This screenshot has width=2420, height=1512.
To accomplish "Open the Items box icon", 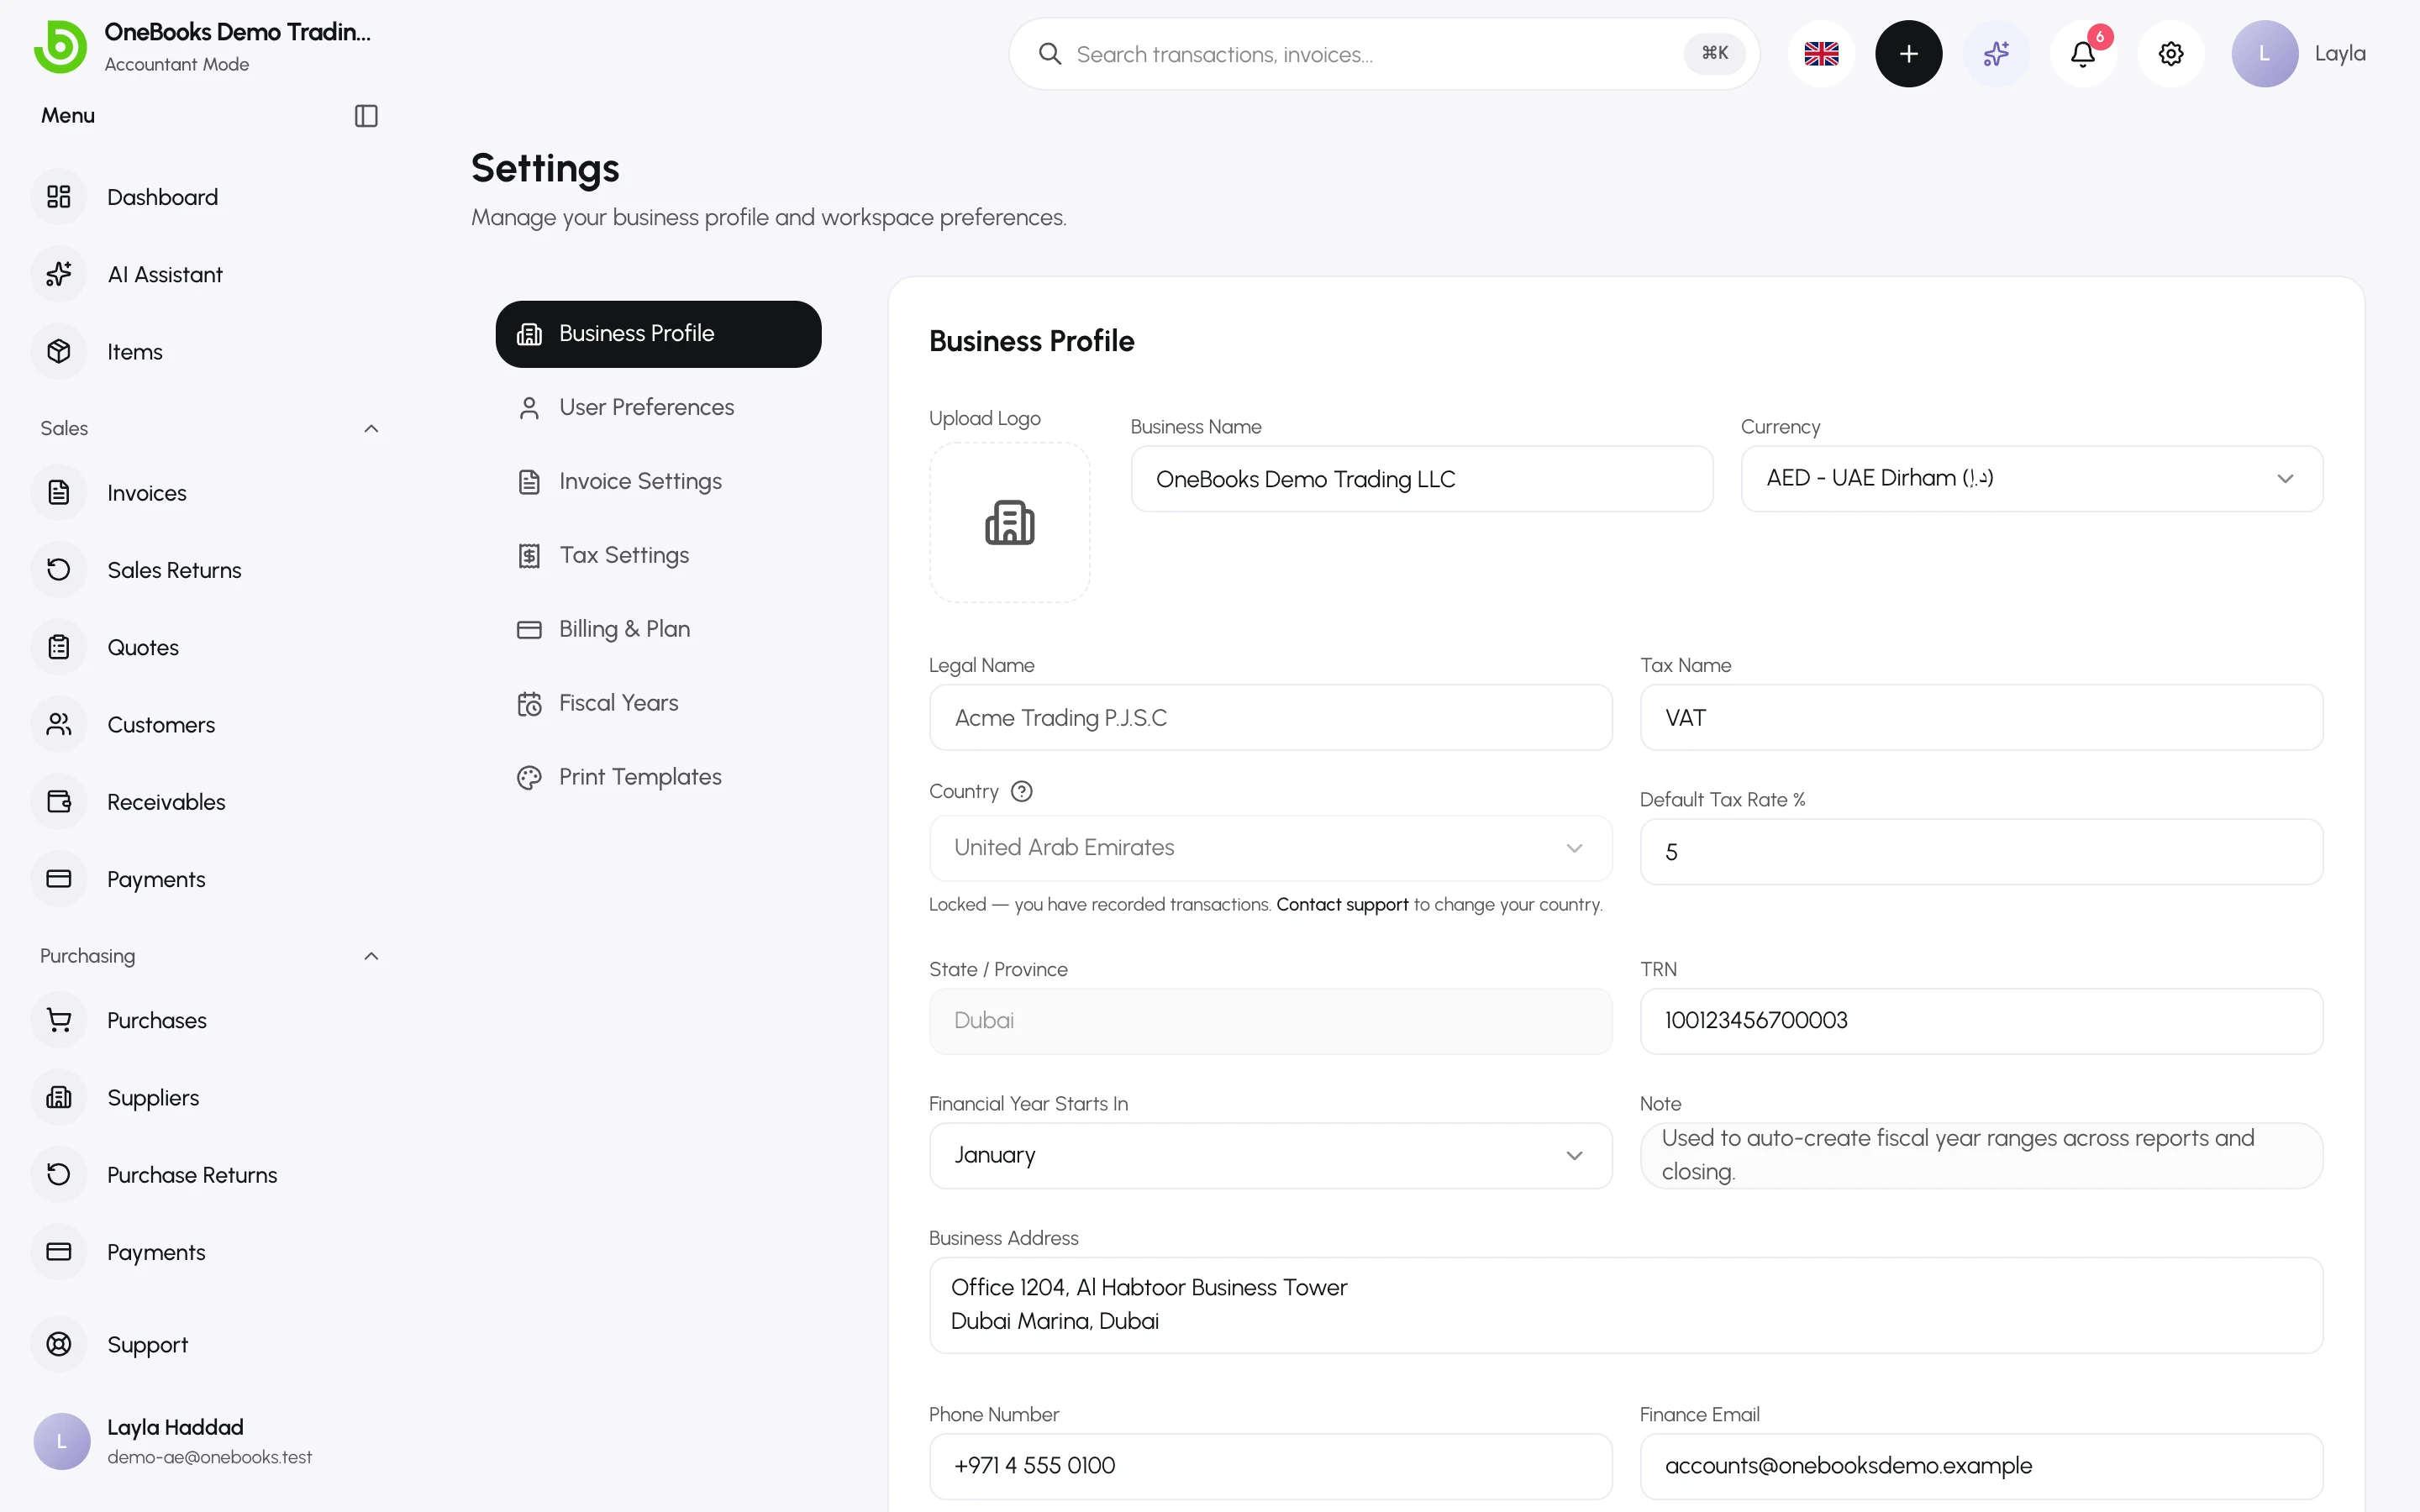I will tap(59, 351).
